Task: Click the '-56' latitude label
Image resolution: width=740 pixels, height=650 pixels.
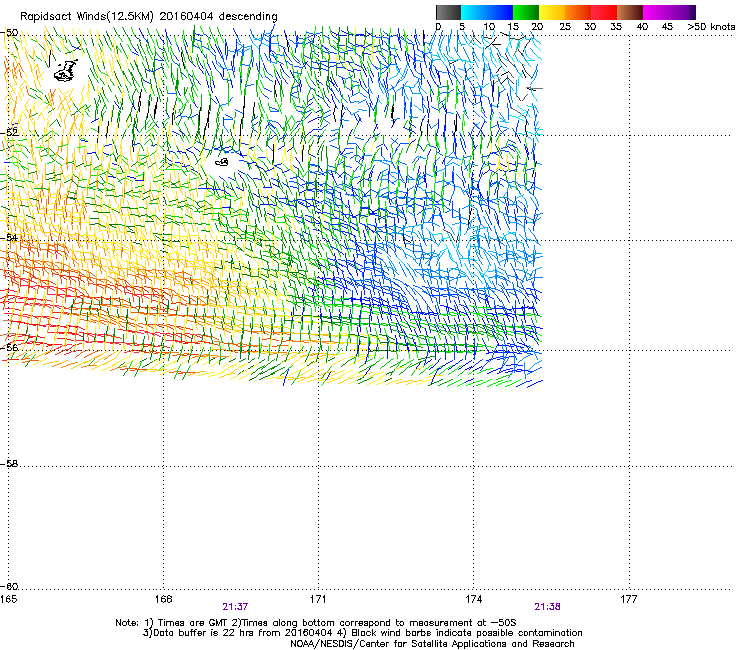Action: point(9,347)
